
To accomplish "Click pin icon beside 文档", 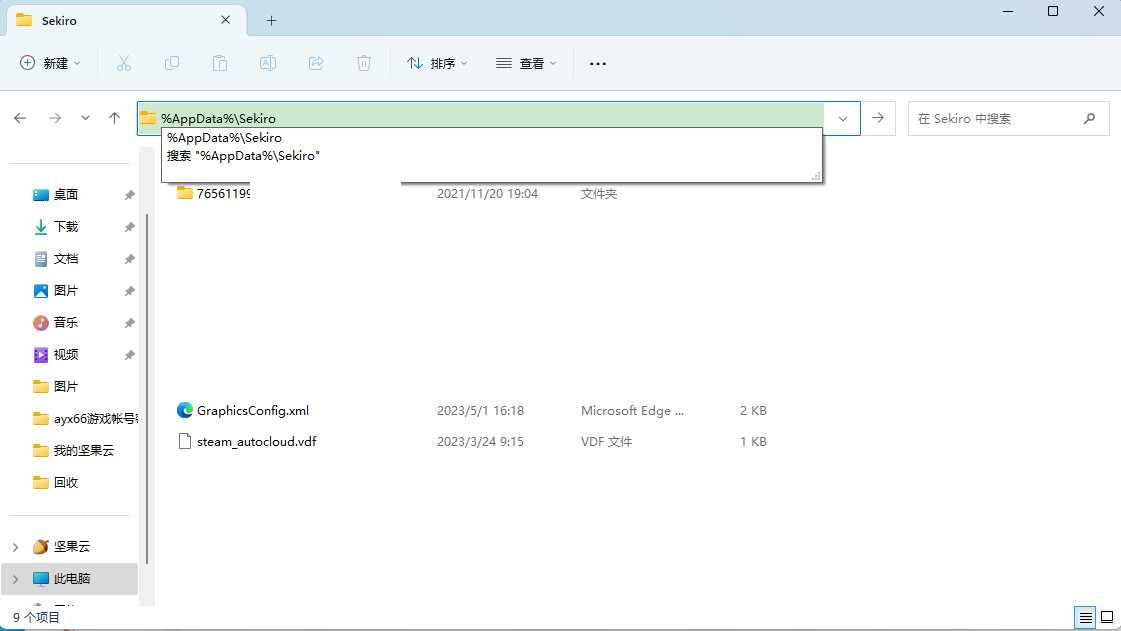I will coord(129,259).
